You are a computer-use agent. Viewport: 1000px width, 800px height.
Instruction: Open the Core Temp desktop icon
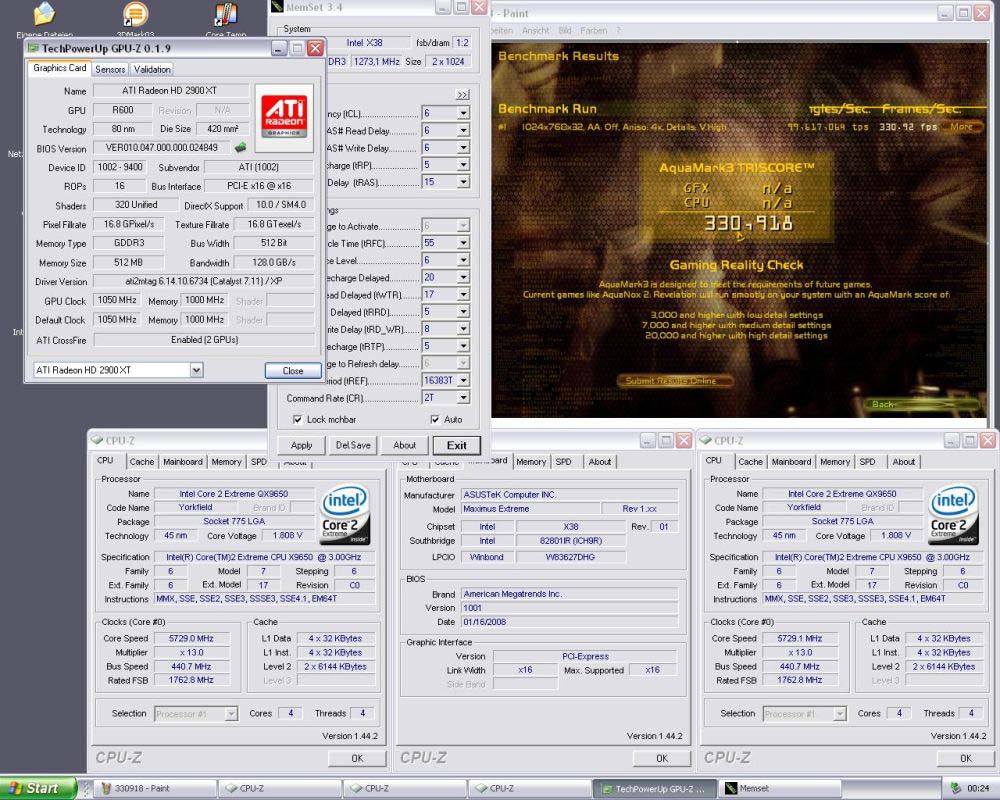(226, 16)
